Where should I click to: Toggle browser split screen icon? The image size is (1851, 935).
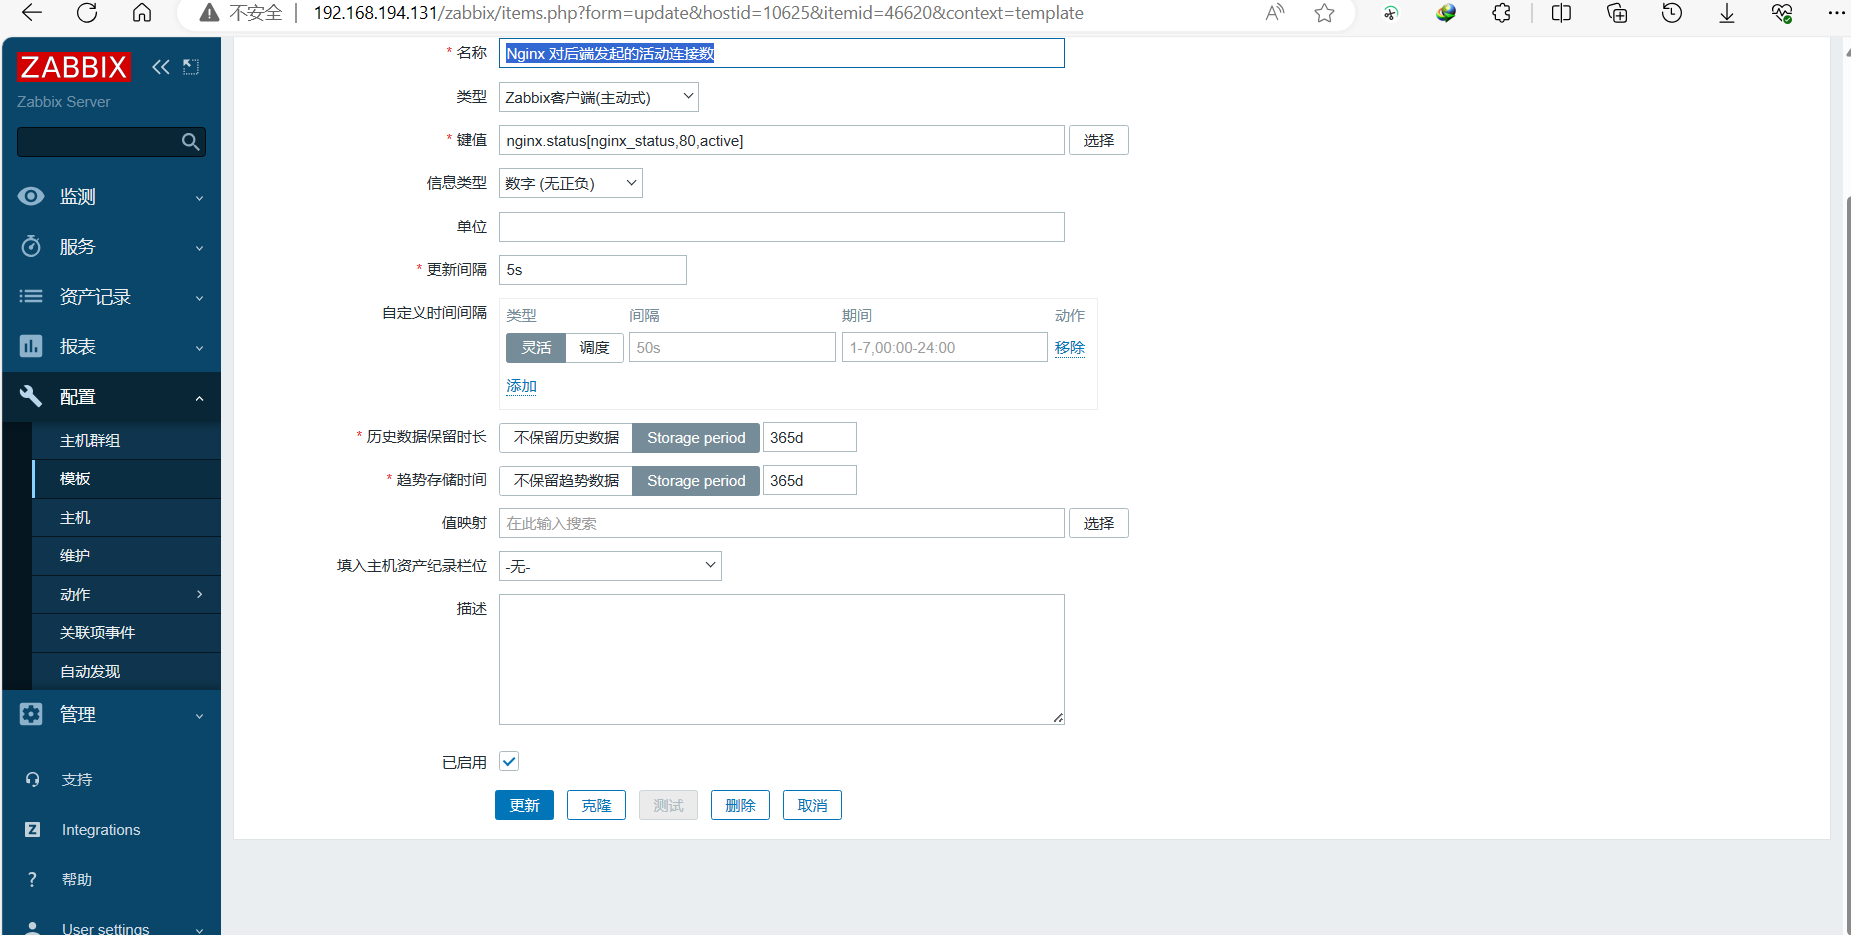(1561, 13)
